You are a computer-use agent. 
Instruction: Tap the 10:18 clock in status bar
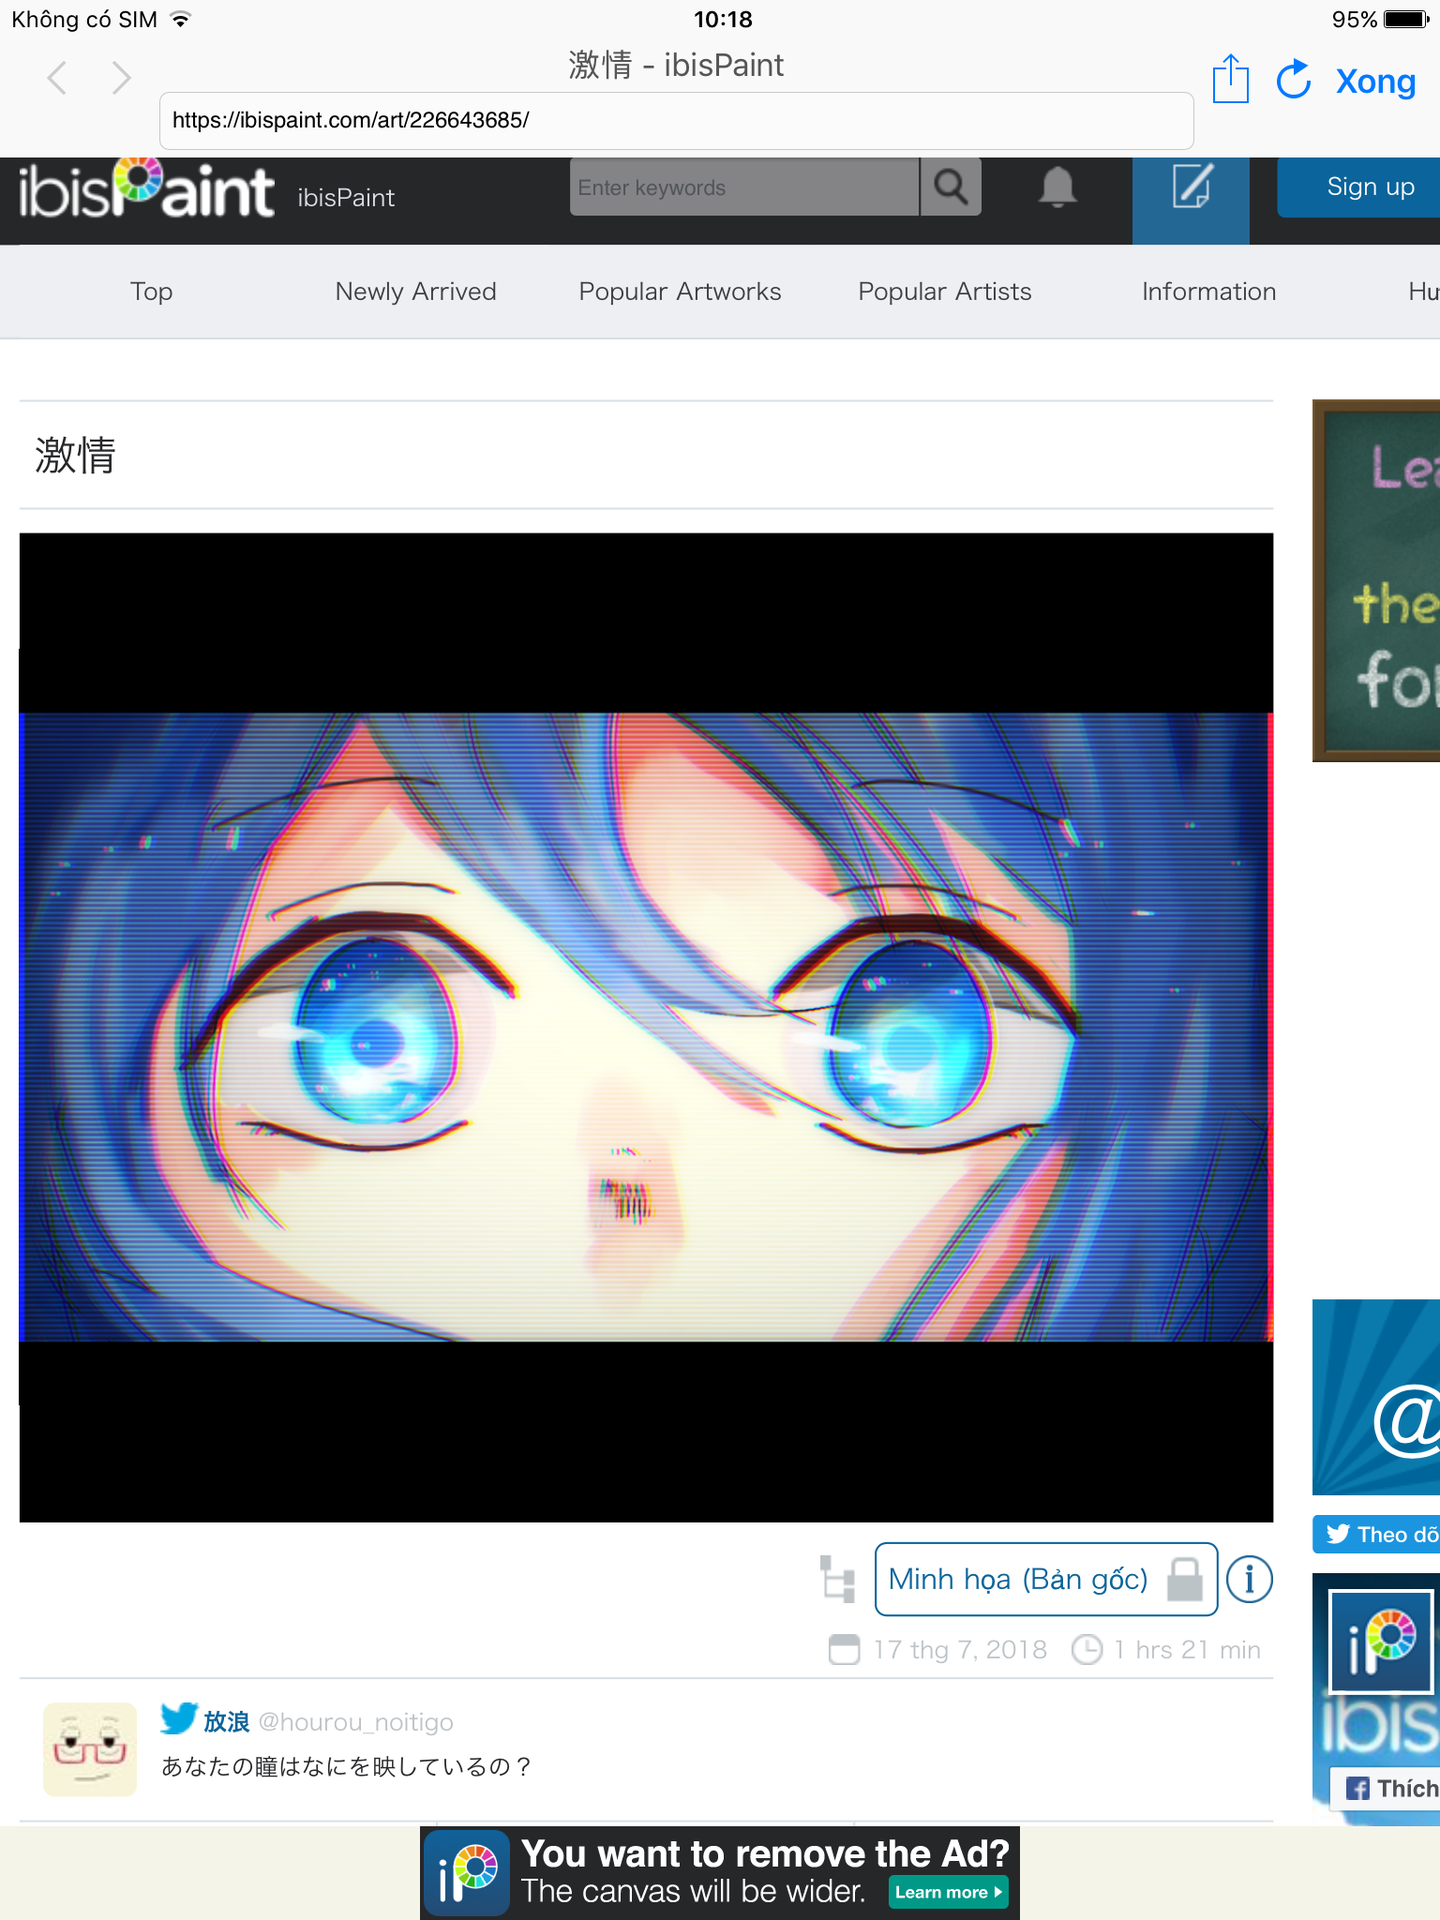722,19
